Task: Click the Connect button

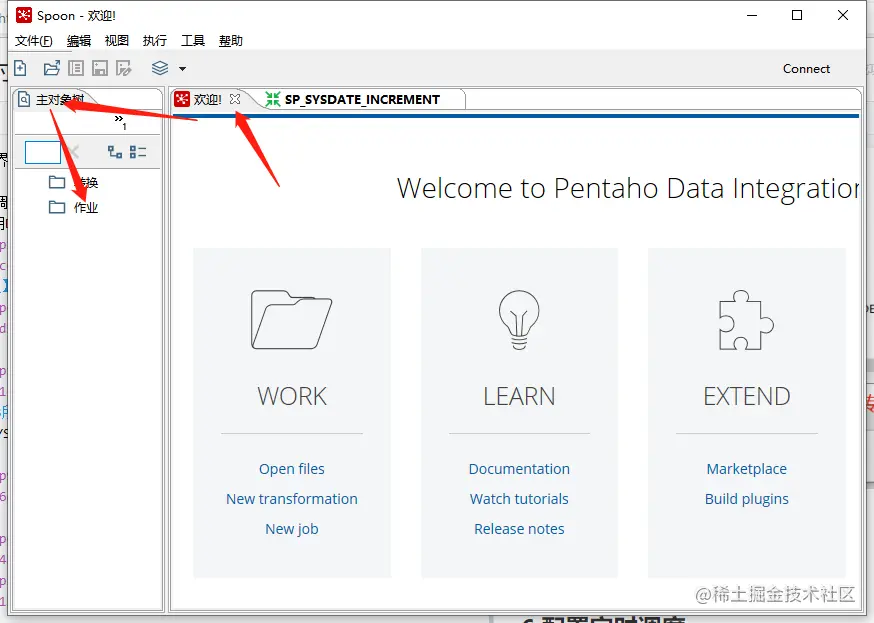Action: point(806,69)
